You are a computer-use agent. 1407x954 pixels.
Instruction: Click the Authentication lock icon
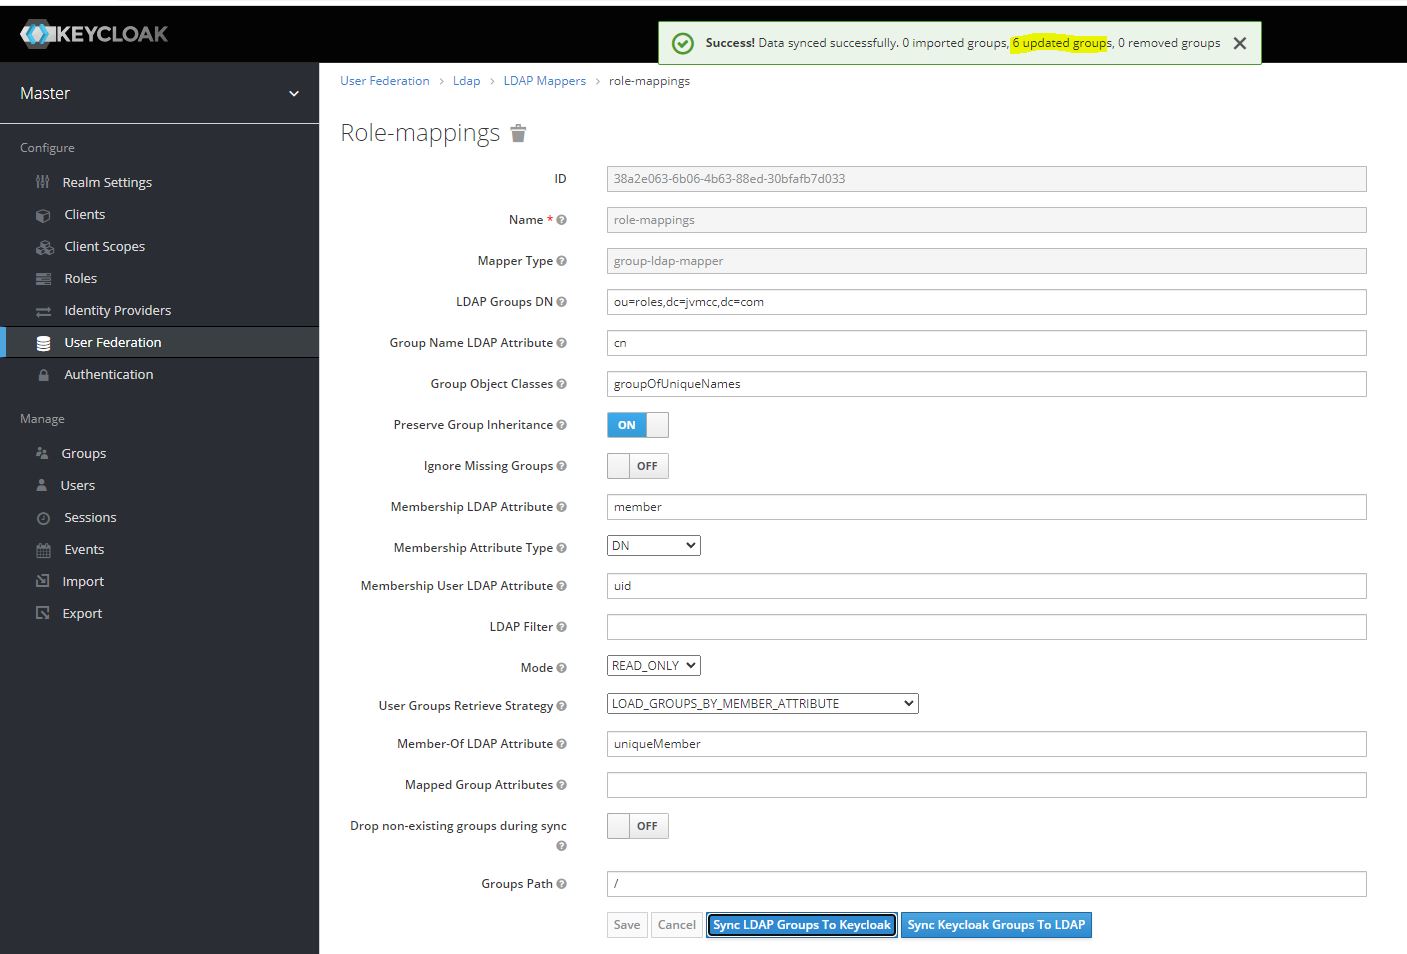[x=43, y=375]
